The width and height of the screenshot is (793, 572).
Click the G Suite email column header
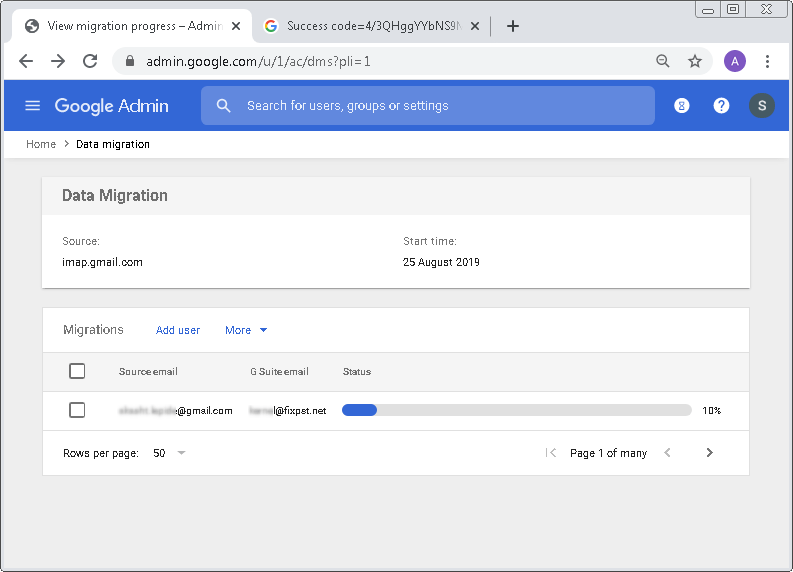pyautogui.click(x=279, y=371)
